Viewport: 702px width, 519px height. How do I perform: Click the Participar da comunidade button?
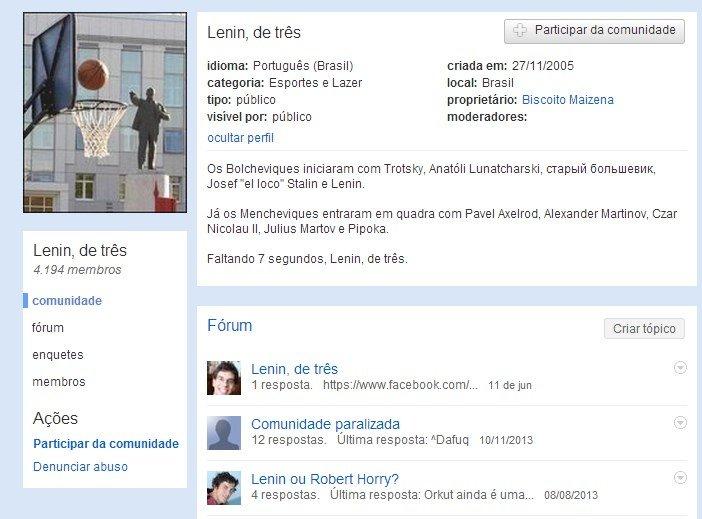(x=595, y=30)
